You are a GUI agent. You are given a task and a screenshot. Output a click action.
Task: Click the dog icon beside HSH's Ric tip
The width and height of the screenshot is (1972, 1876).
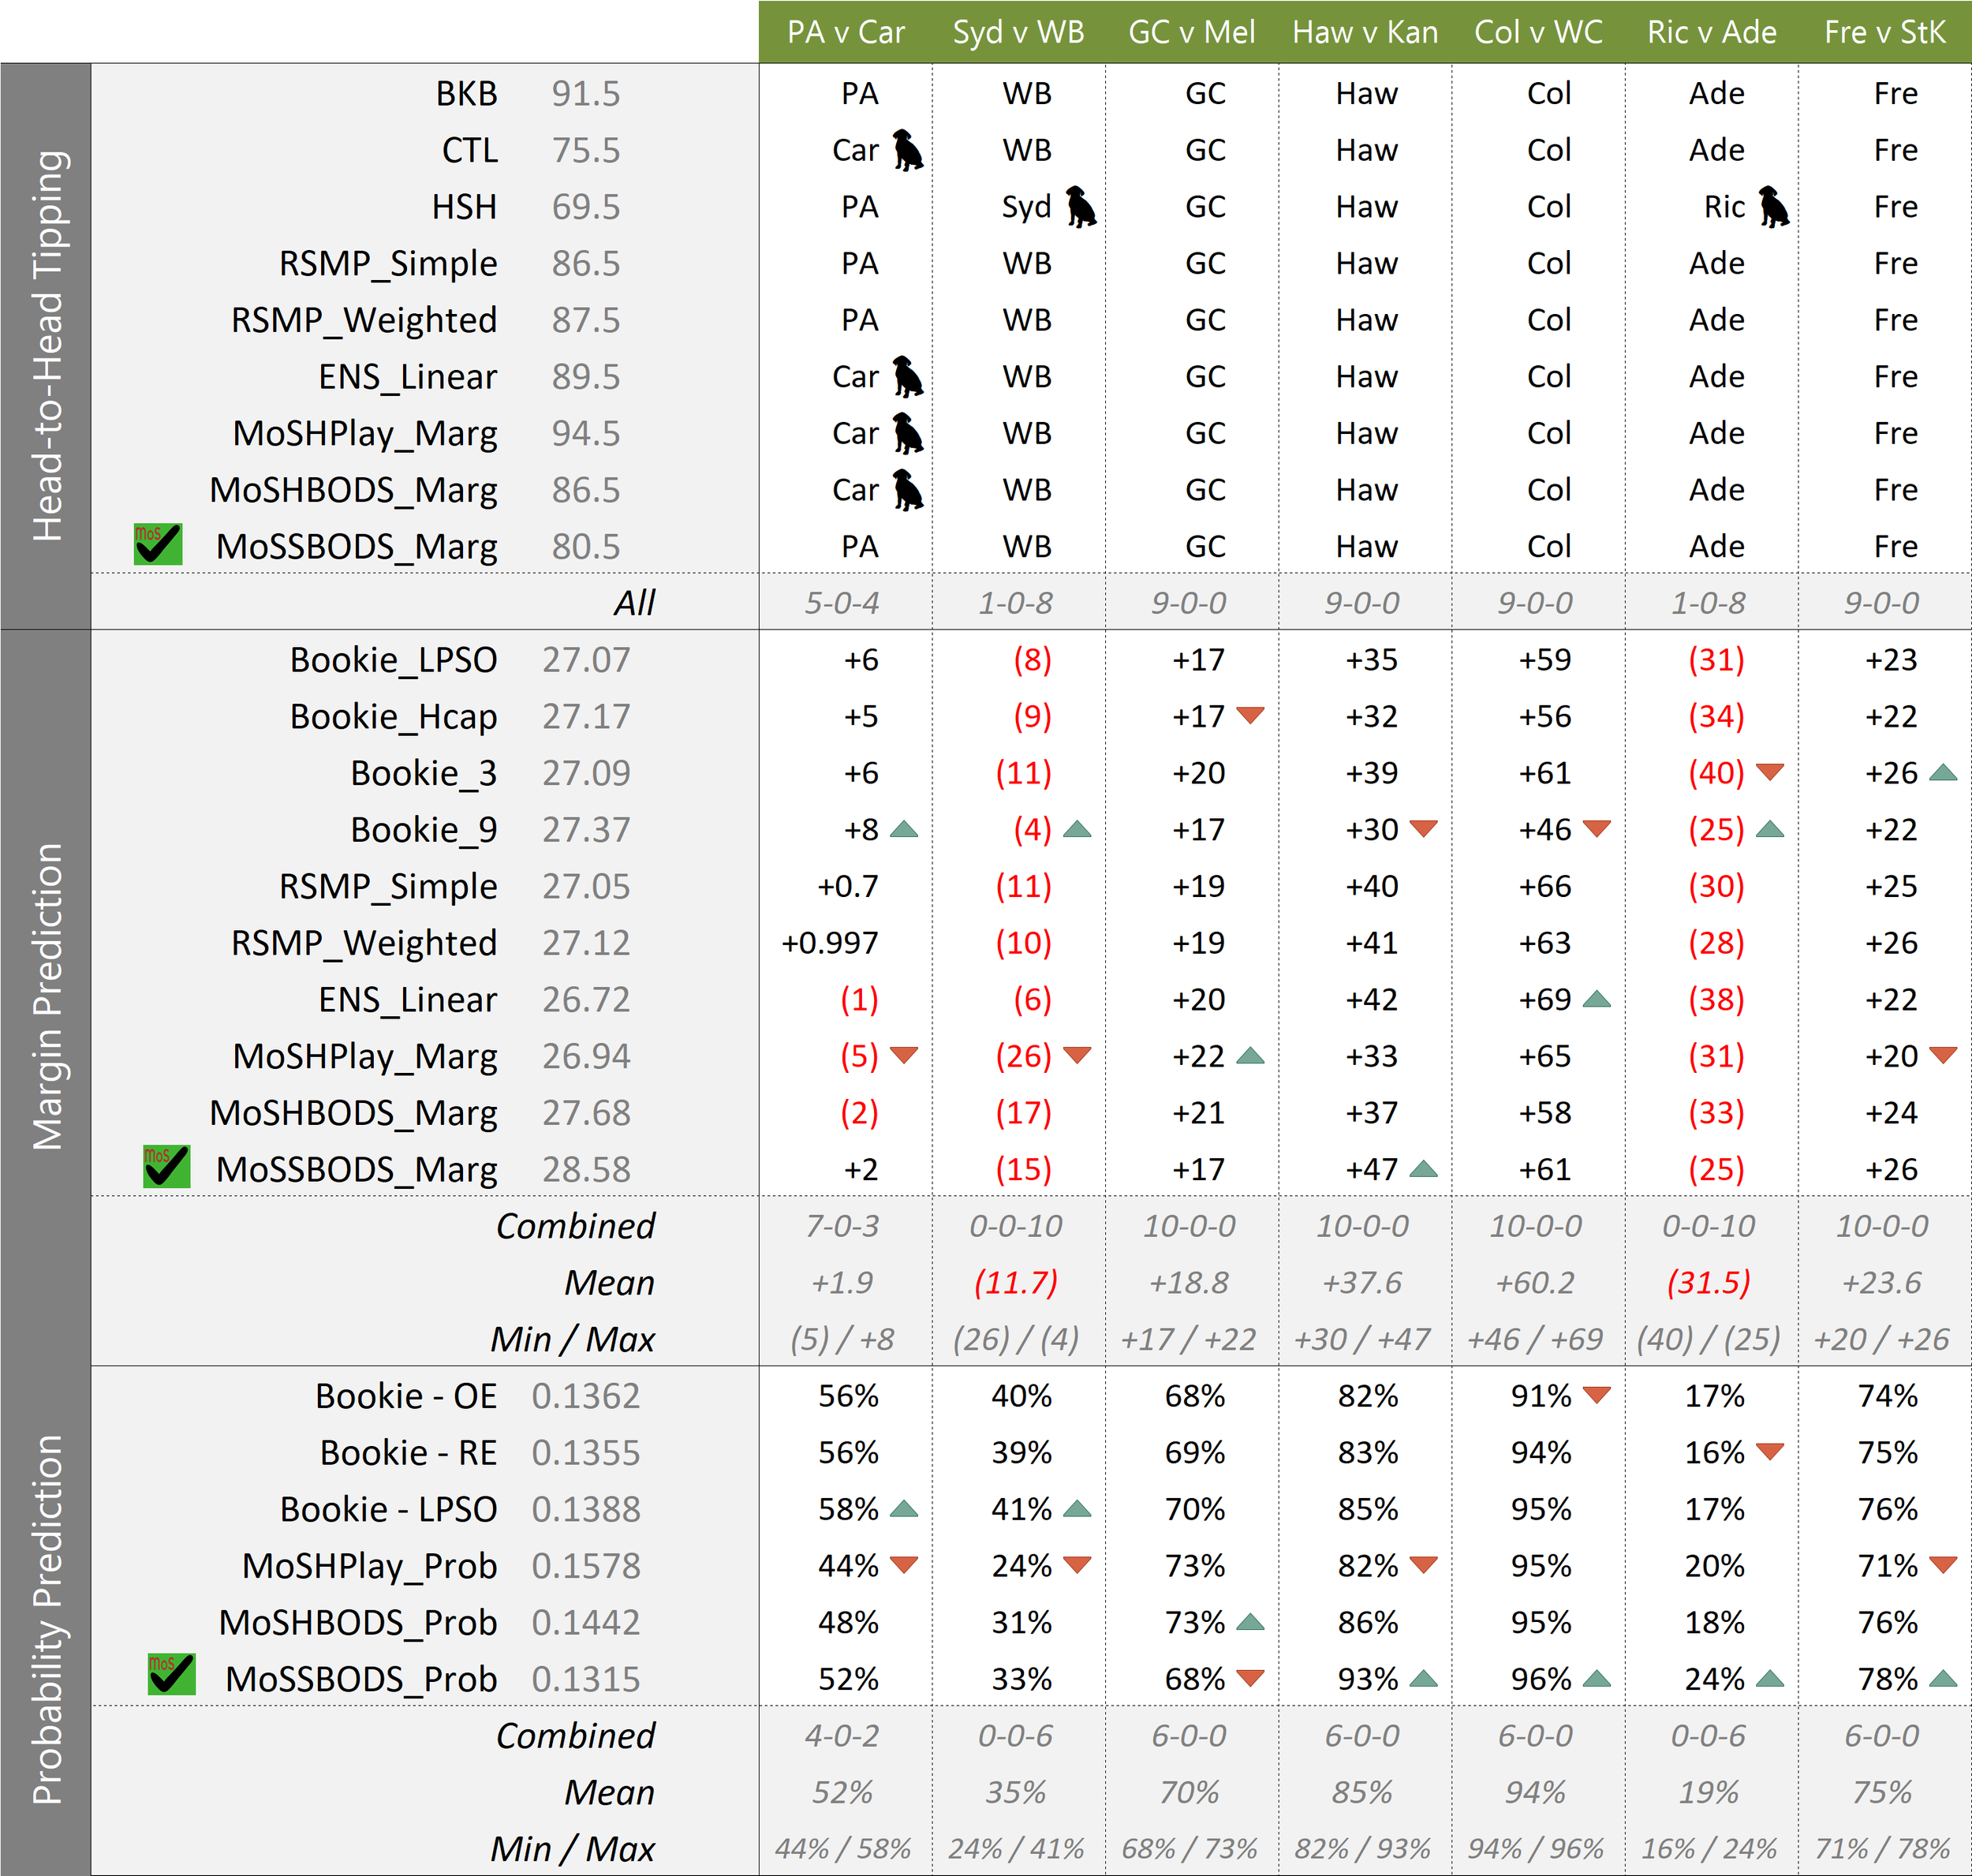click(x=1773, y=207)
